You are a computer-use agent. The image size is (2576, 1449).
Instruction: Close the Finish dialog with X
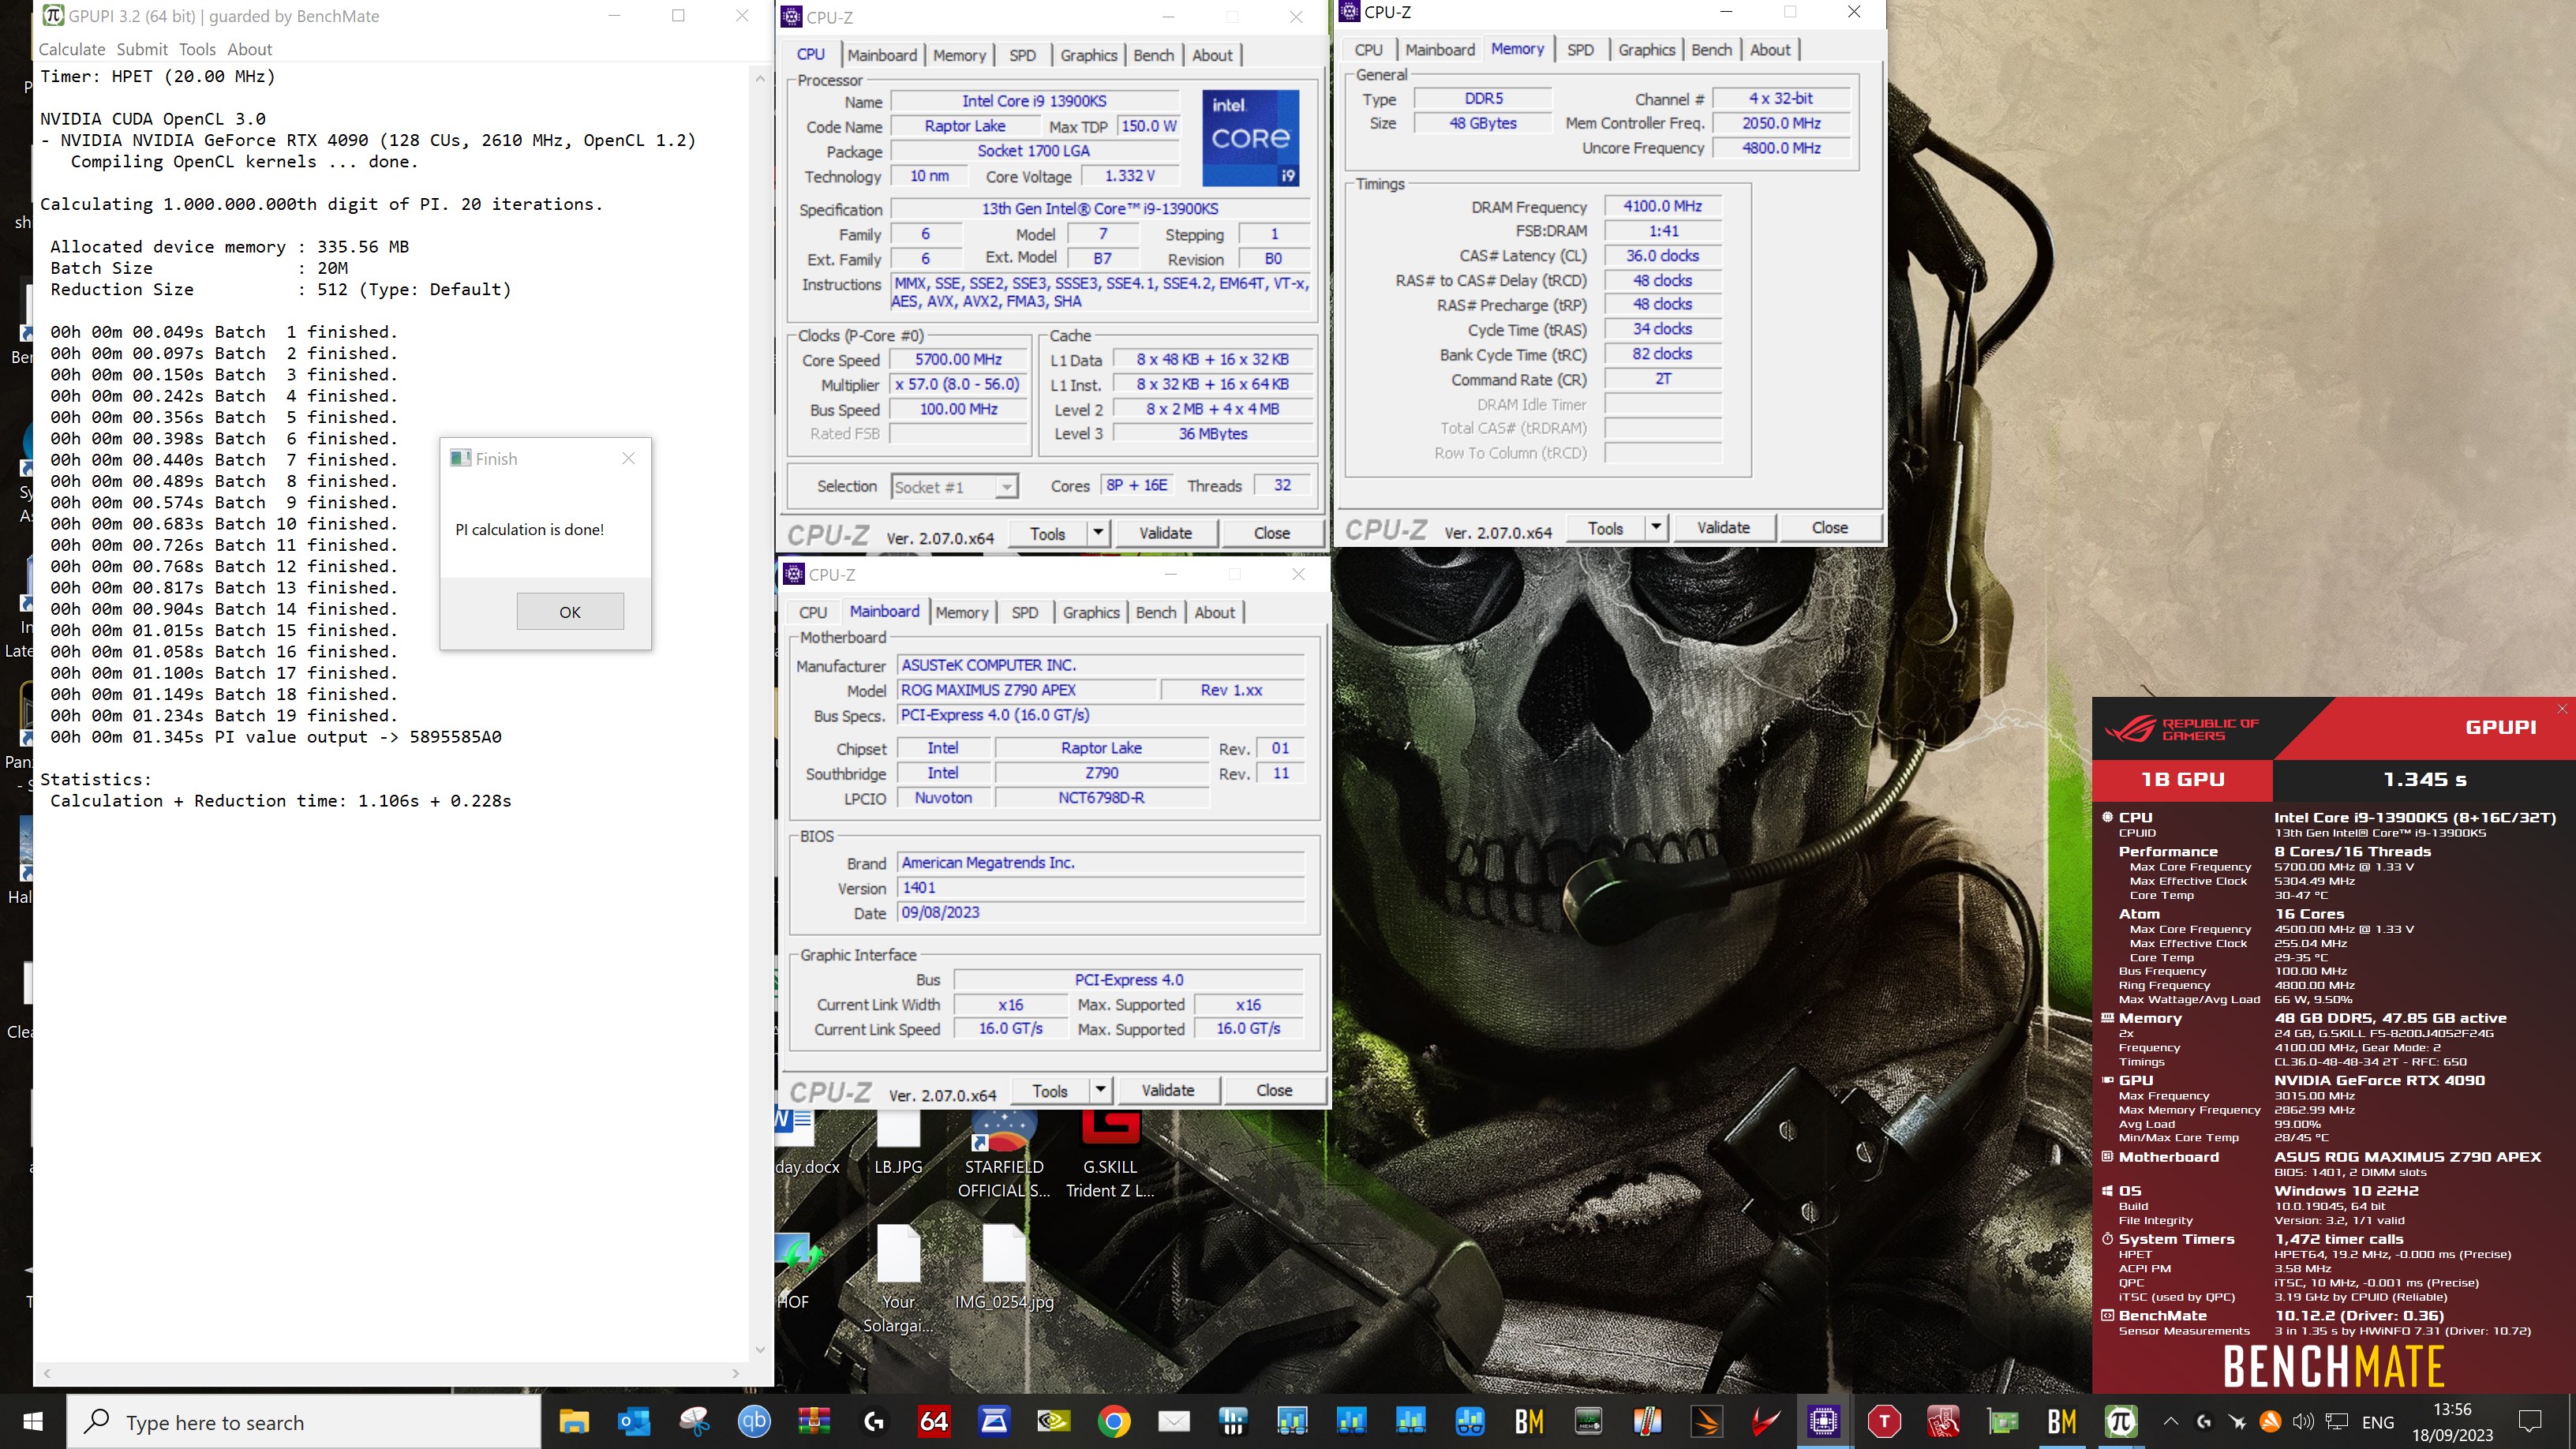pyautogui.click(x=628, y=458)
